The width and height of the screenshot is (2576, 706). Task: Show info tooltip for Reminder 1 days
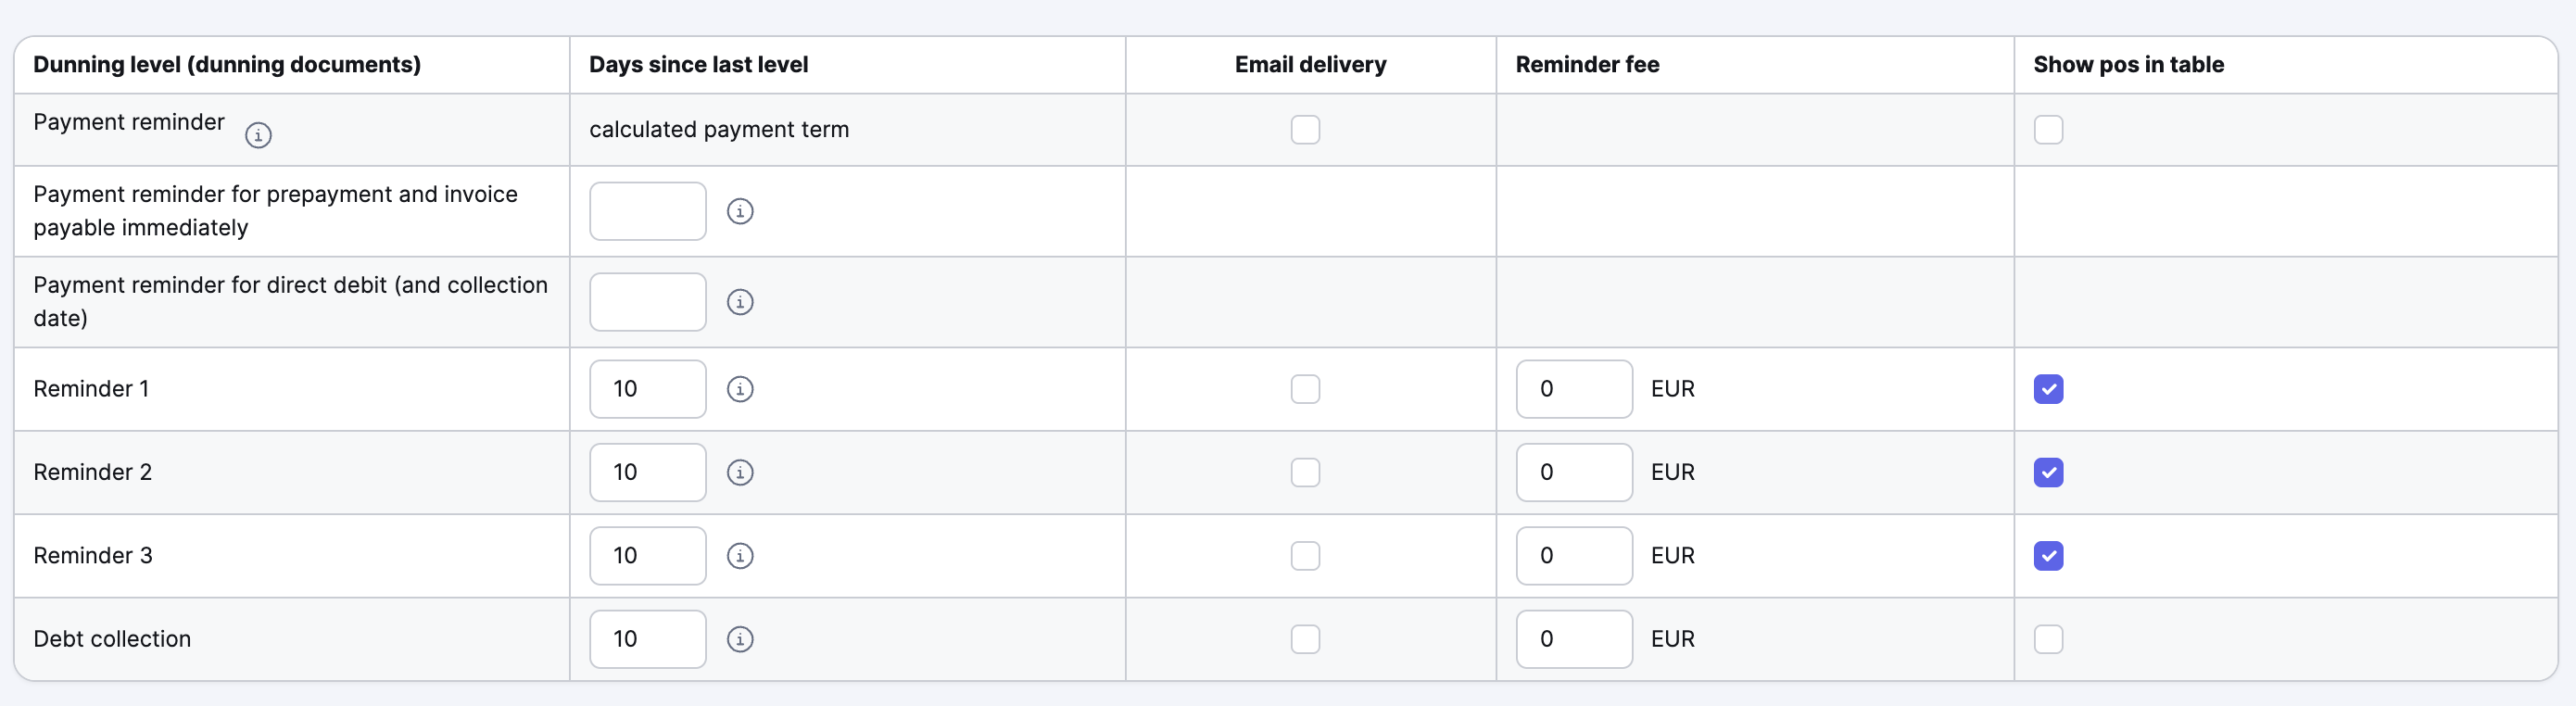[x=740, y=389]
